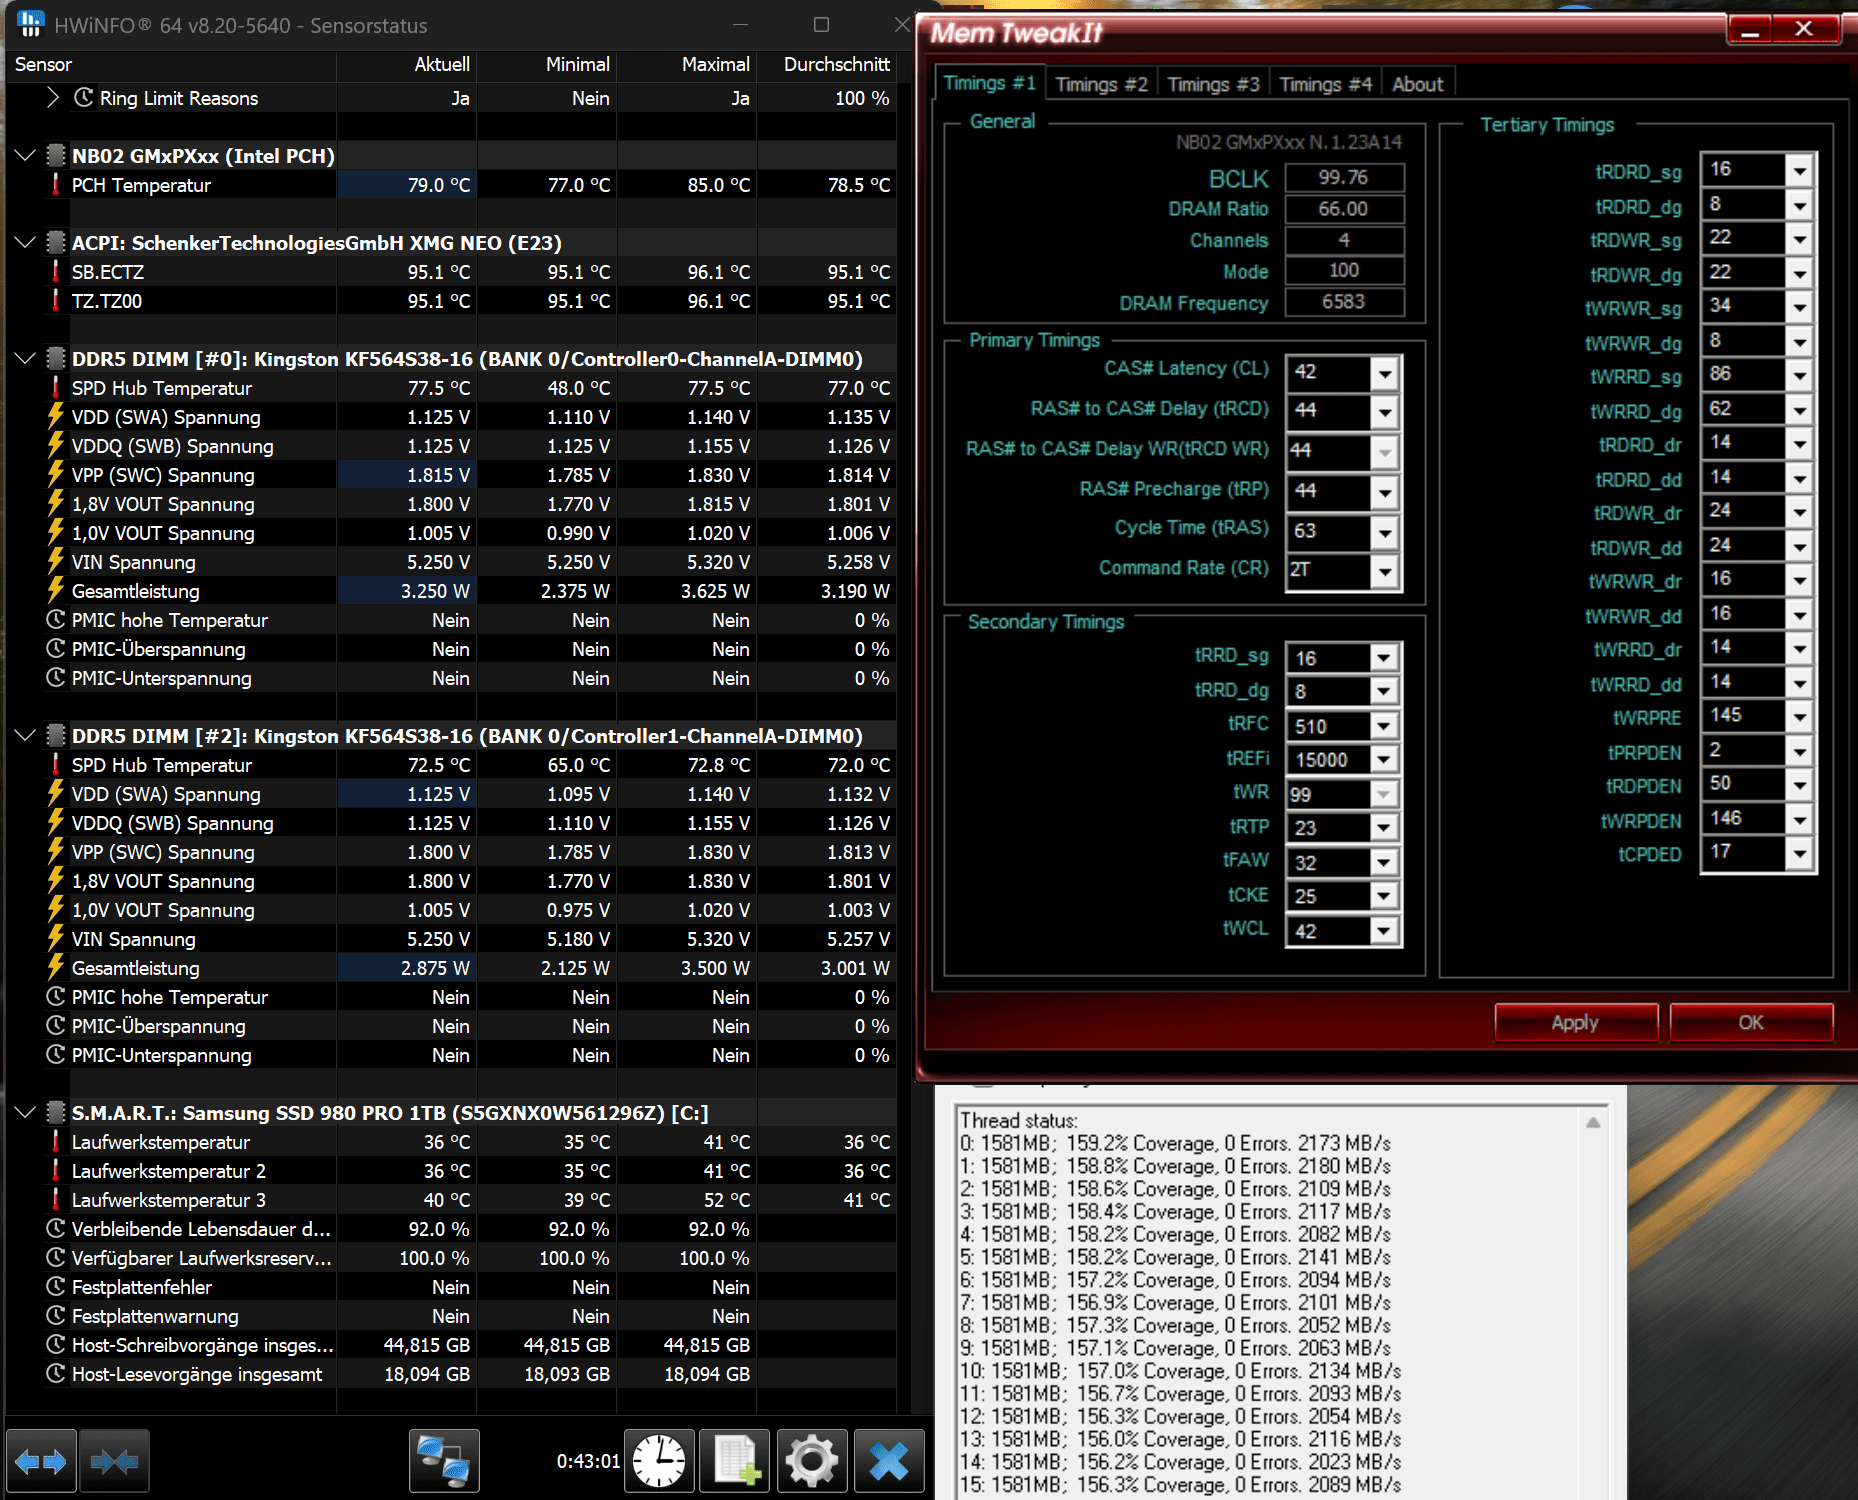Collapse the DDR5 DIMM [#0] sensor group

point(25,359)
